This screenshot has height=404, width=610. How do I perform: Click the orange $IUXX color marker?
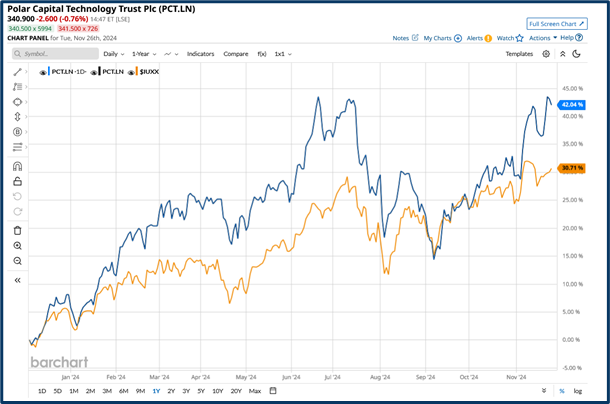(137, 72)
